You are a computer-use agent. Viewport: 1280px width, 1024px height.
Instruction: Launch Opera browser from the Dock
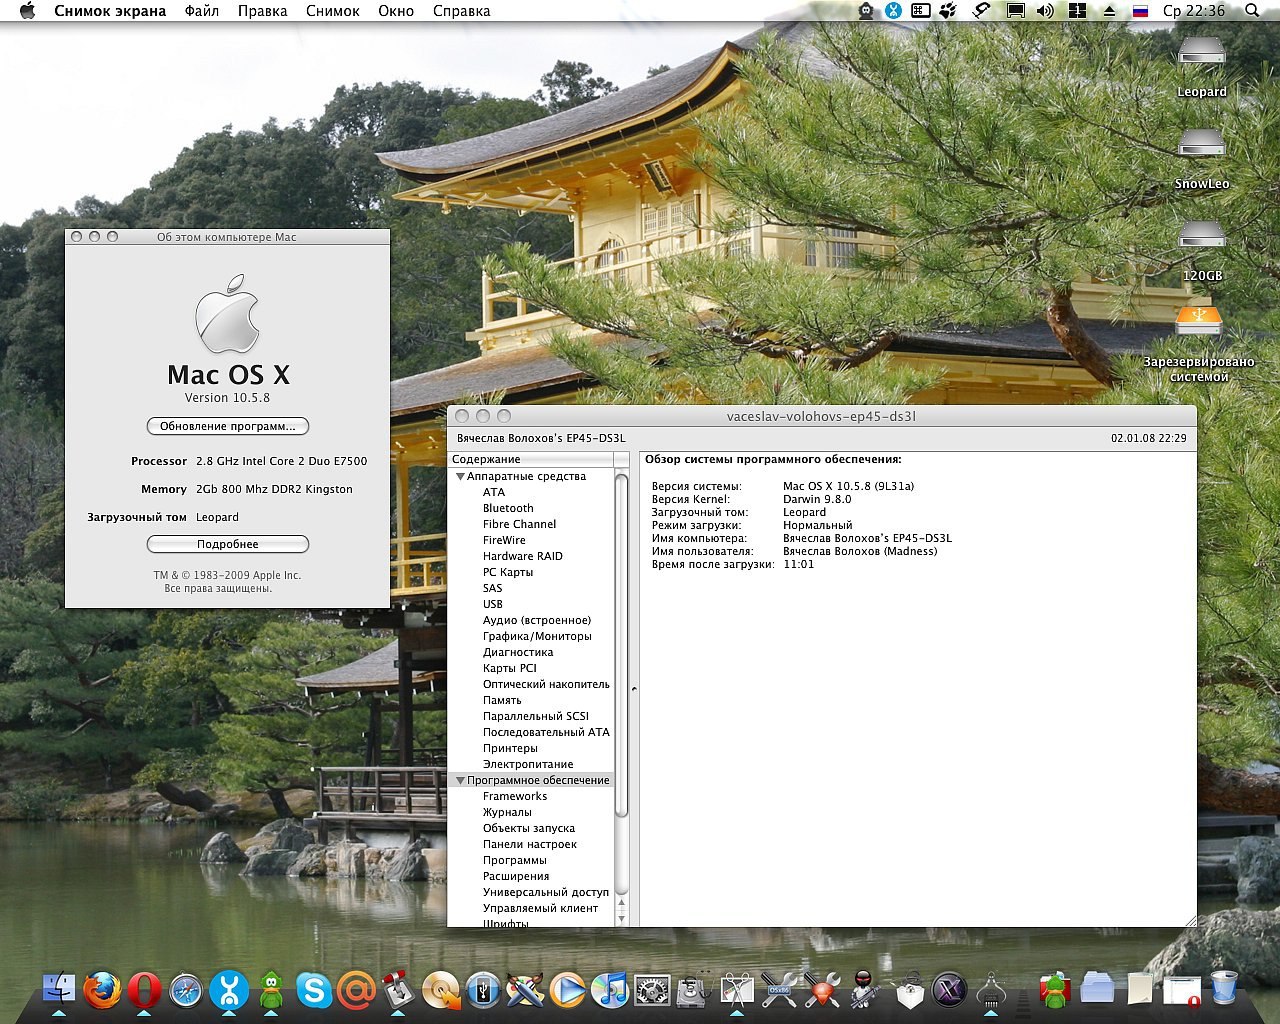144,989
